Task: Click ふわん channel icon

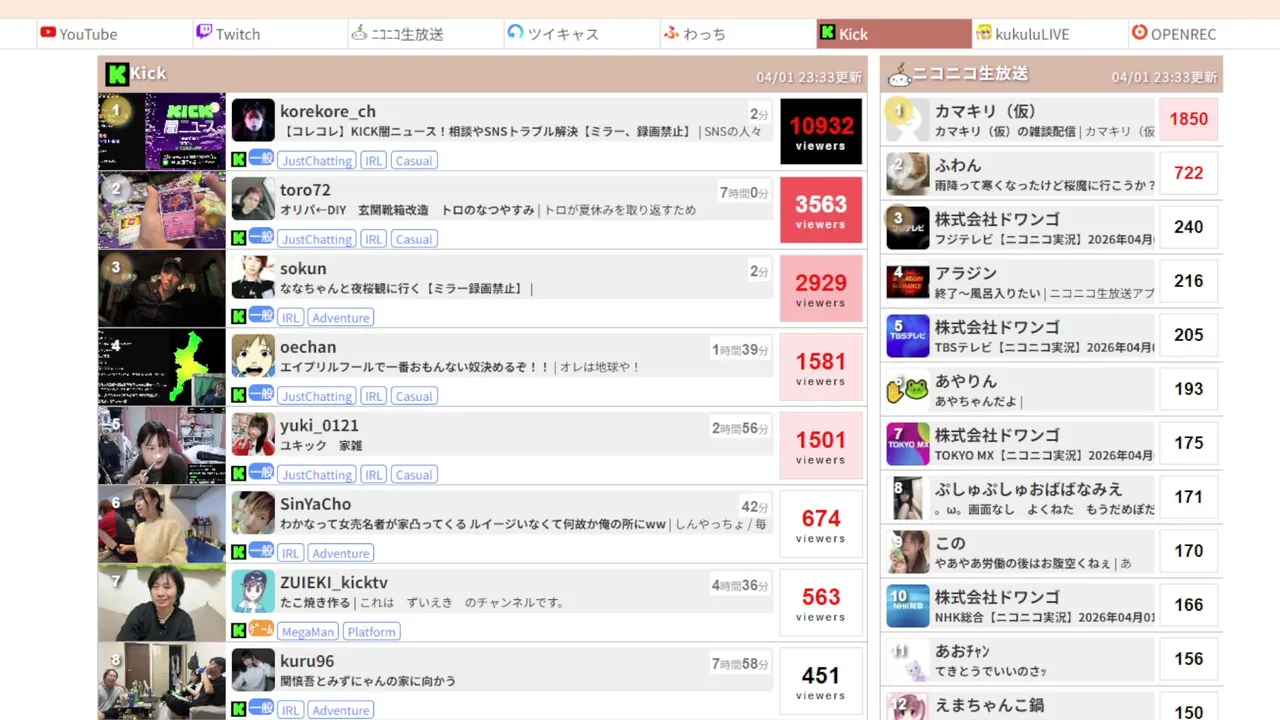Action: click(908, 173)
